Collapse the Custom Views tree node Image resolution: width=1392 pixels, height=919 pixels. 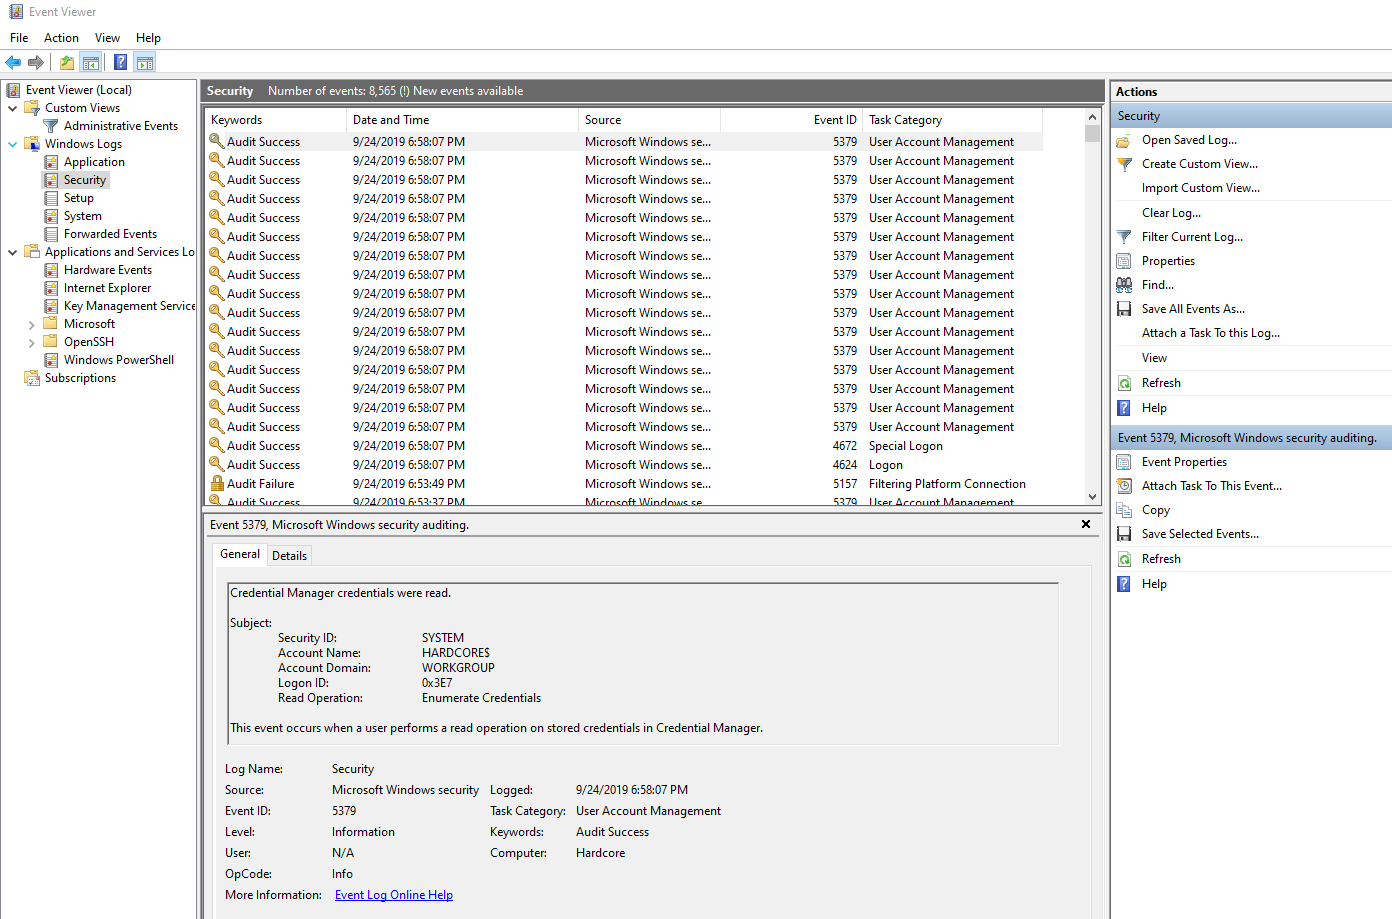click(12, 108)
